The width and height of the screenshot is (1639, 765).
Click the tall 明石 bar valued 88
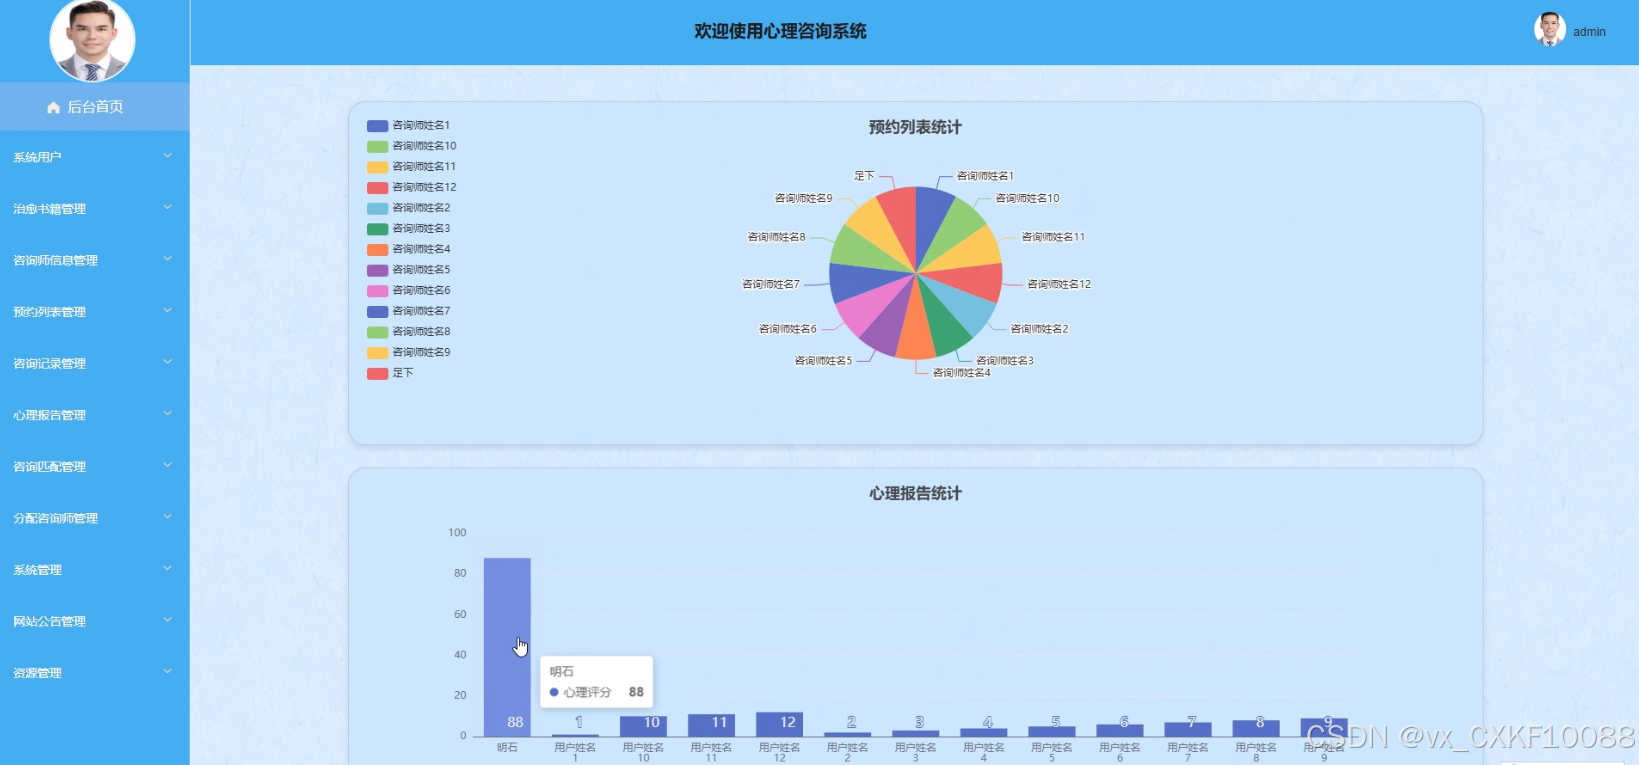[x=507, y=647]
